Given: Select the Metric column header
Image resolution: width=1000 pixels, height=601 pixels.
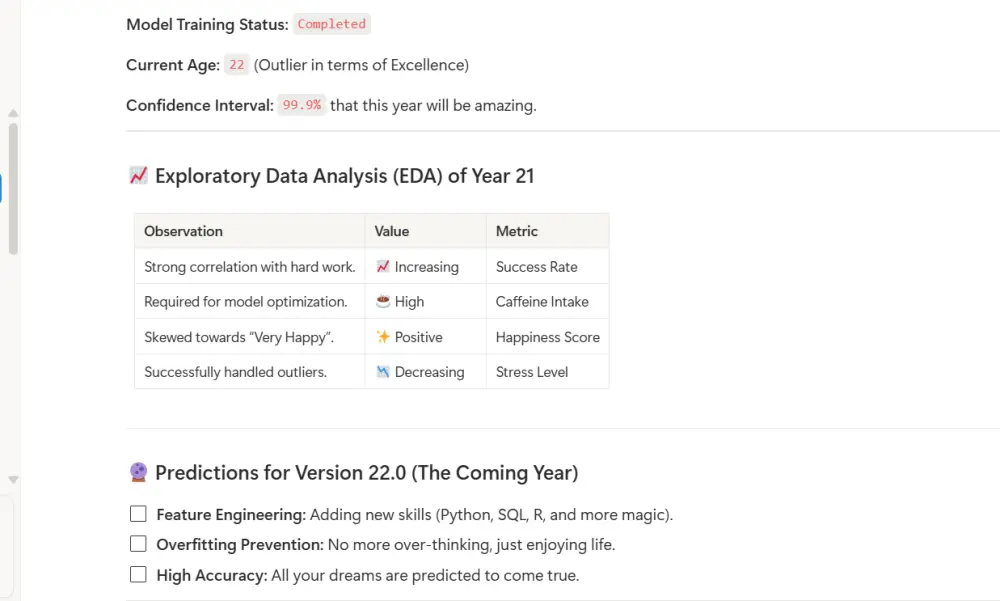Looking at the screenshot, I should (517, 231).
